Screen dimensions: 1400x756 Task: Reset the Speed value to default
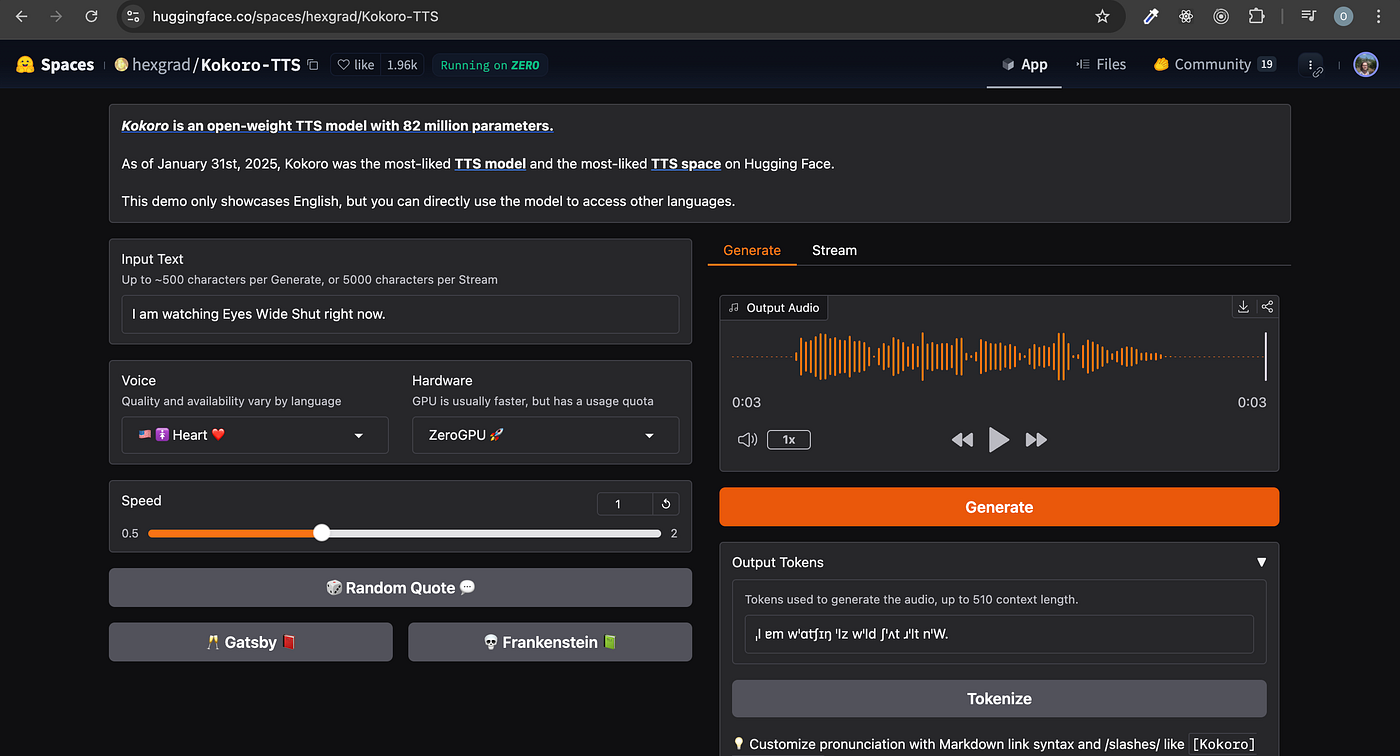(665, 504)
